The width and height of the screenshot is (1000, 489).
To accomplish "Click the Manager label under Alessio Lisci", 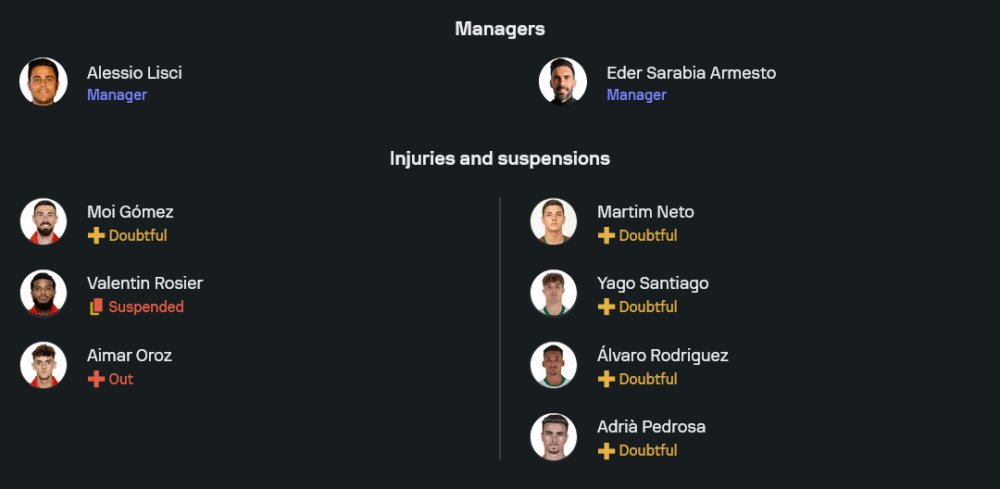I will click(x=116, y=95).
